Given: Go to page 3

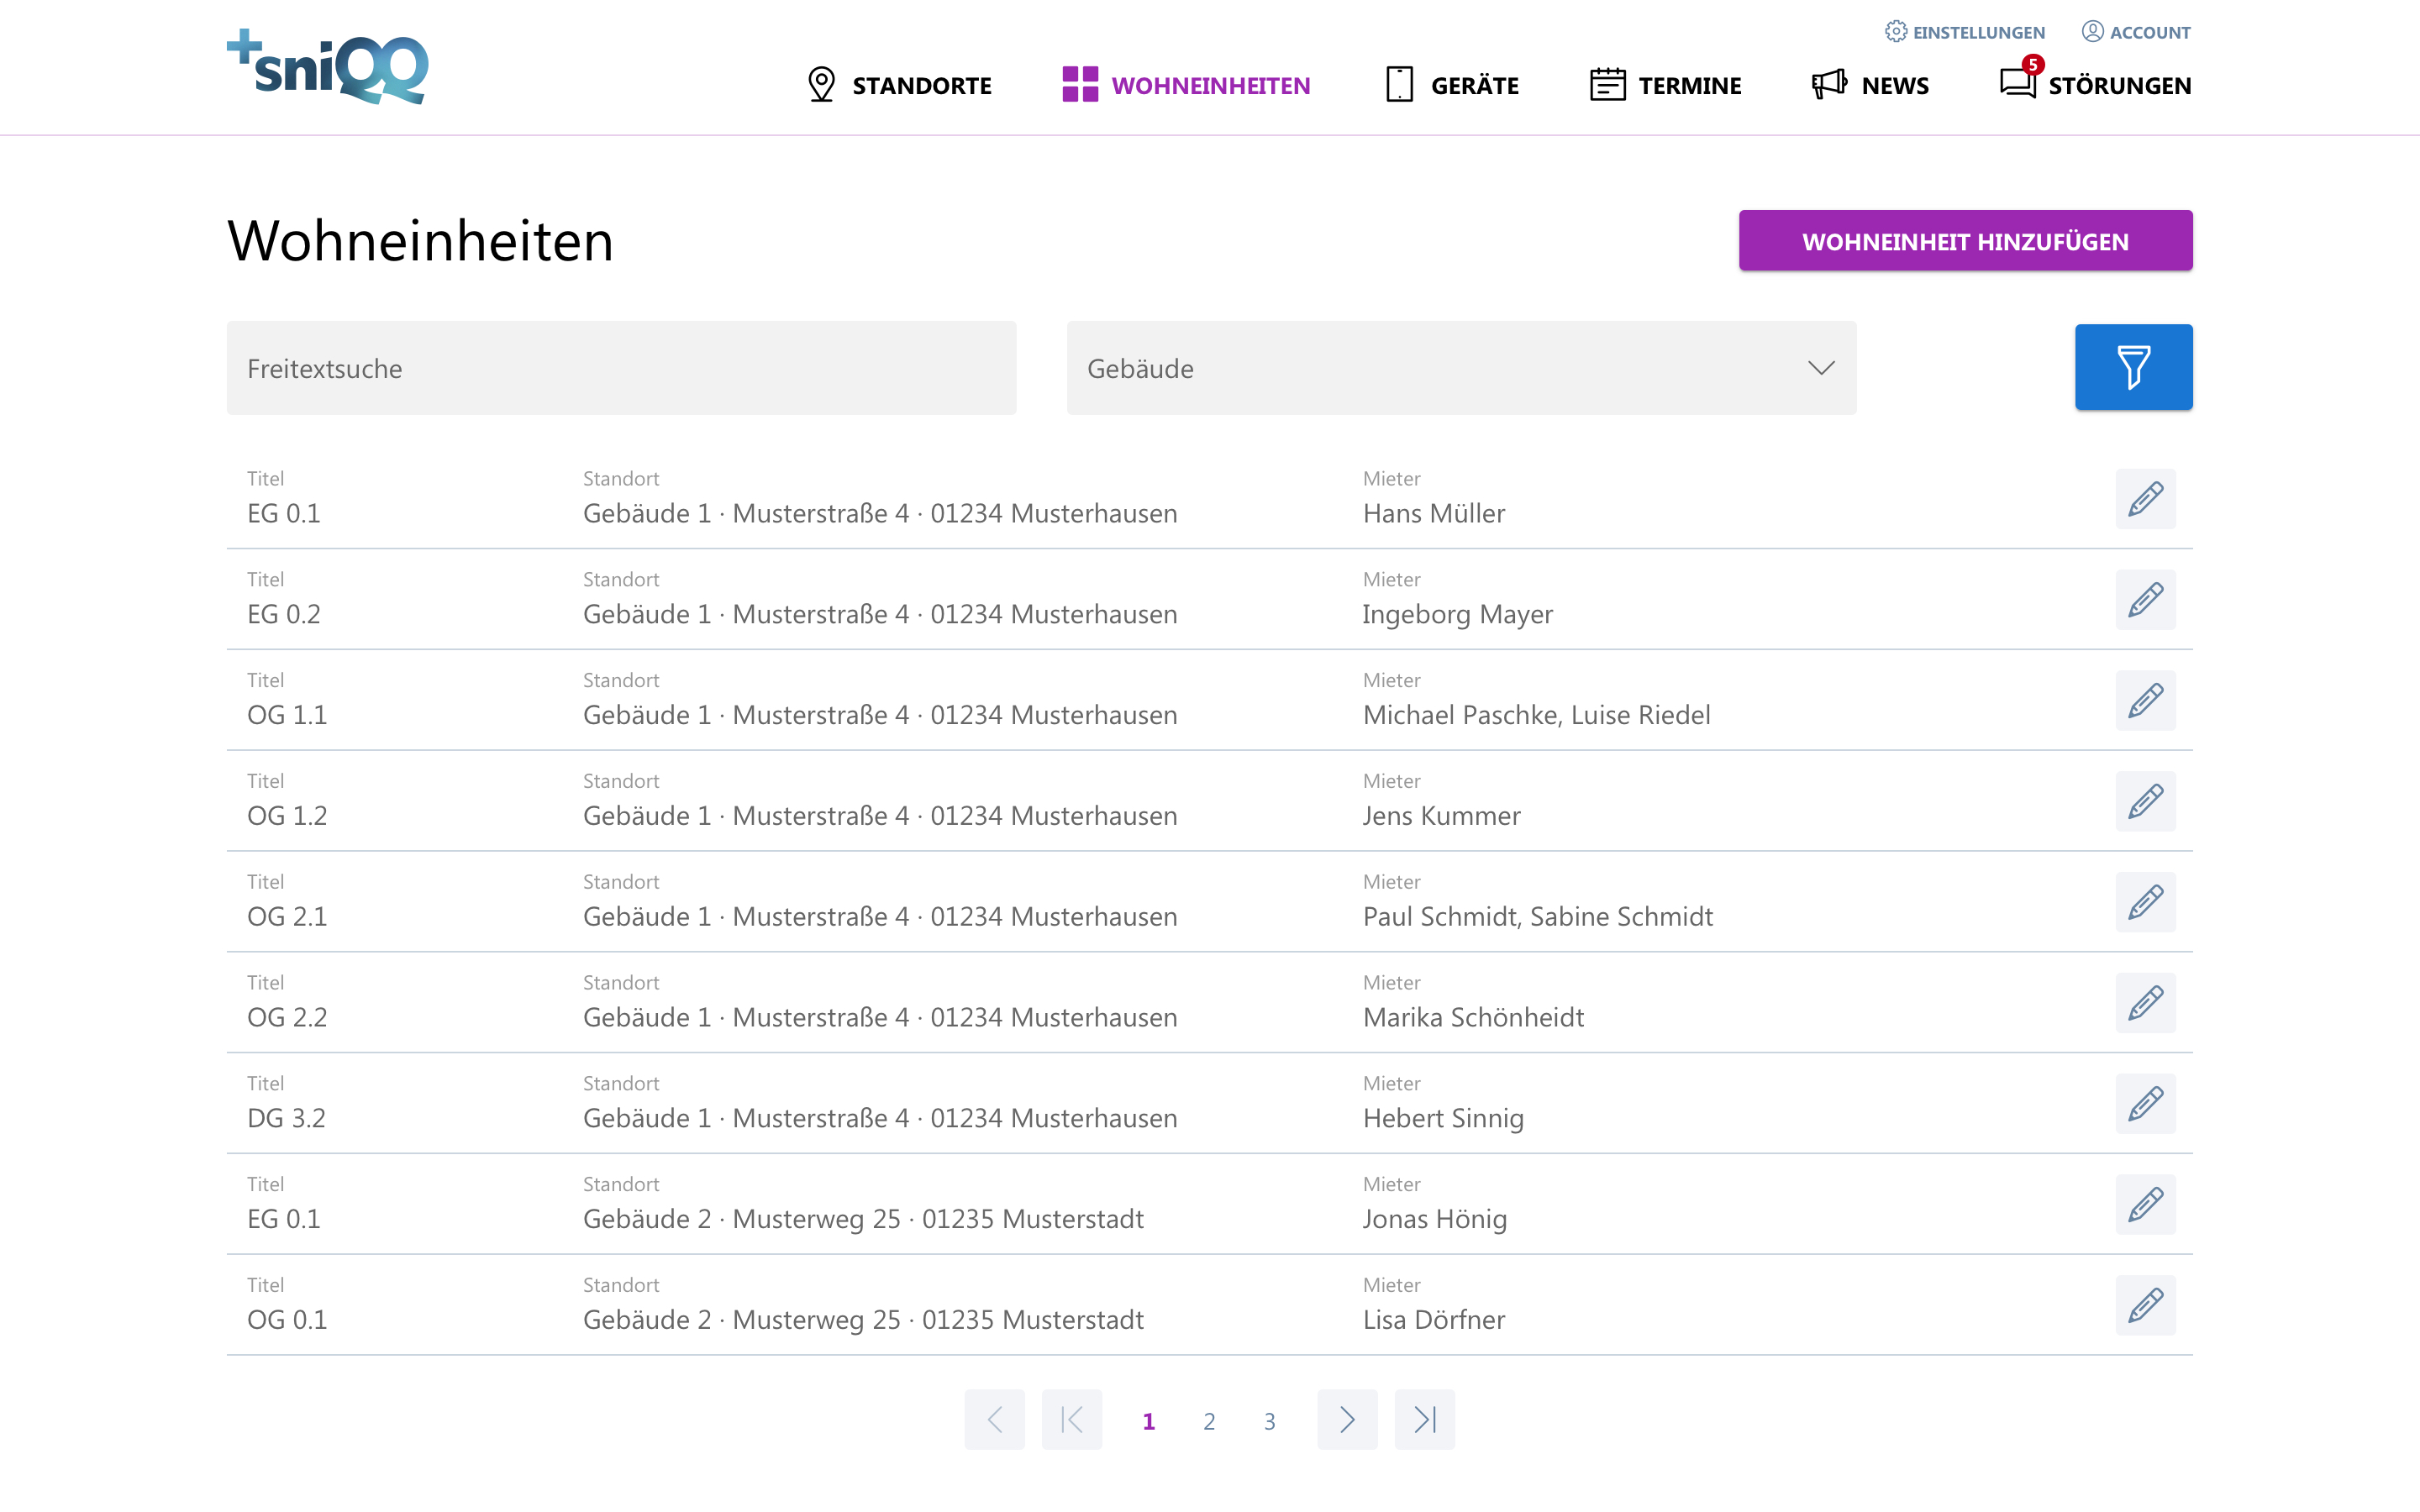Looking at the screenshot, I should click(x=1269, y=1421).
